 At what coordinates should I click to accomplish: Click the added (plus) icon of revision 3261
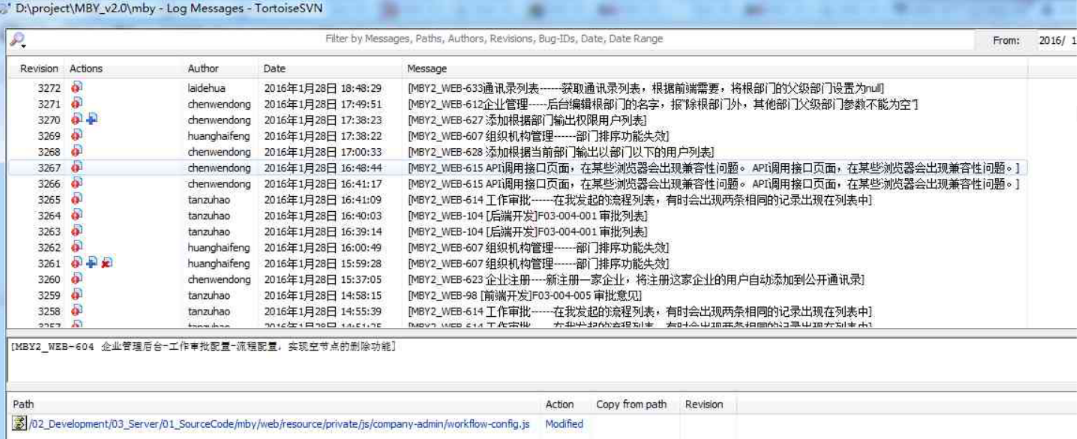tap(92, 263)
